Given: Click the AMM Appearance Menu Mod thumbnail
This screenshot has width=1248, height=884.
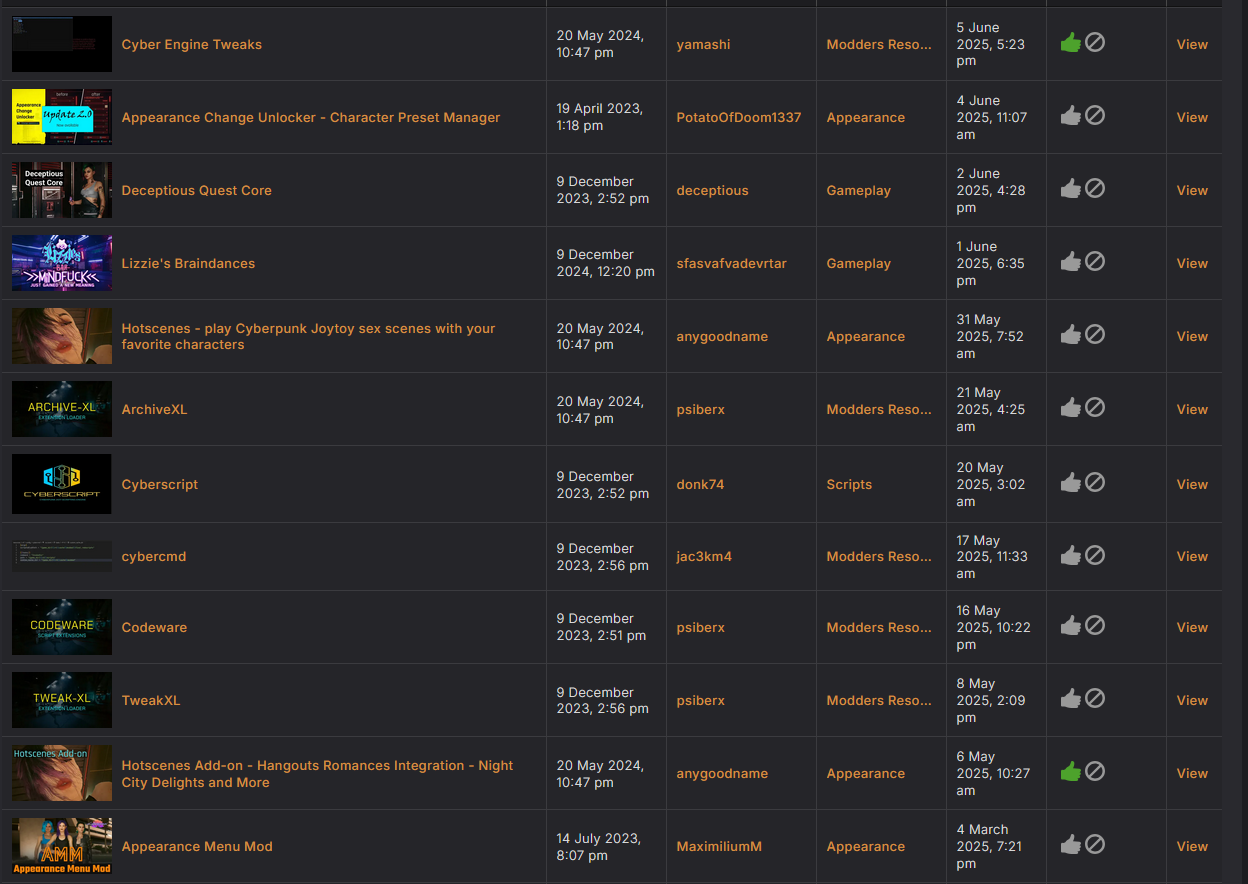Looking at the screenshot, I should point(62,846).
